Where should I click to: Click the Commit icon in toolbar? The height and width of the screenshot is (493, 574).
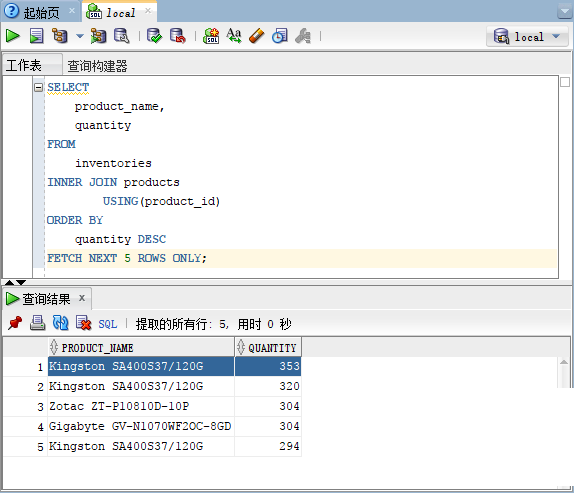(x=154, y=36)
